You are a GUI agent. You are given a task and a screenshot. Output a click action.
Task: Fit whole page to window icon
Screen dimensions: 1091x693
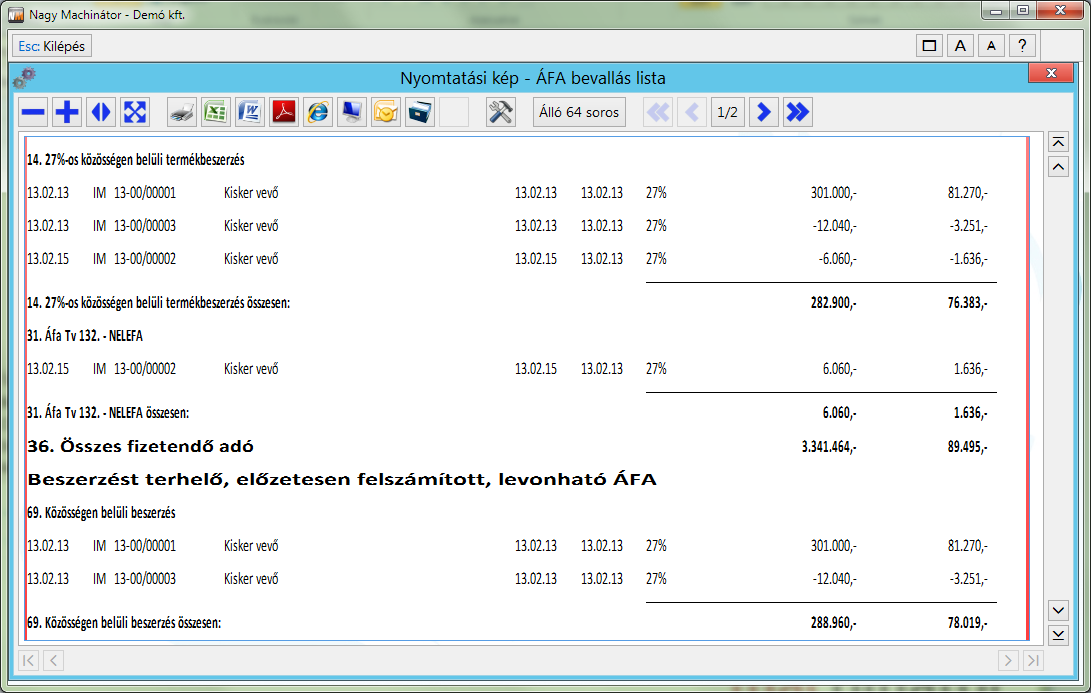pyautogui.click(x=135, y=112)
